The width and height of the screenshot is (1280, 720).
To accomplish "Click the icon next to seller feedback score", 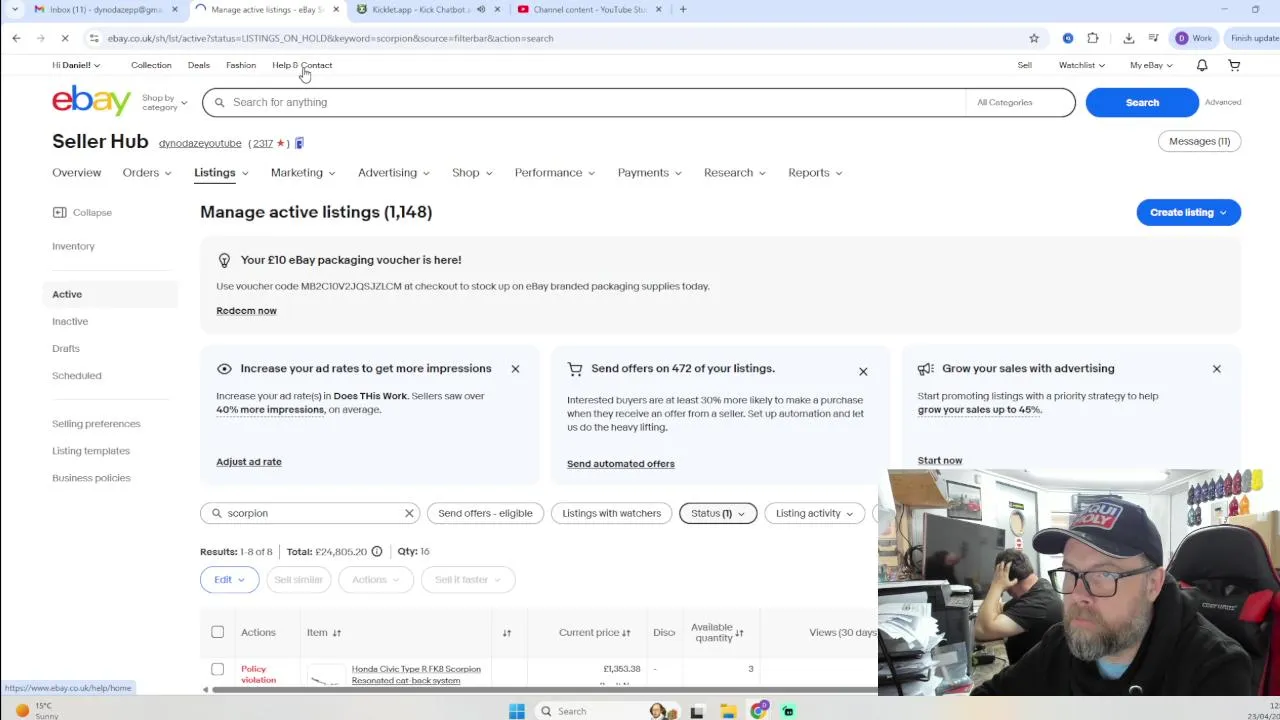I will [299, 143].
